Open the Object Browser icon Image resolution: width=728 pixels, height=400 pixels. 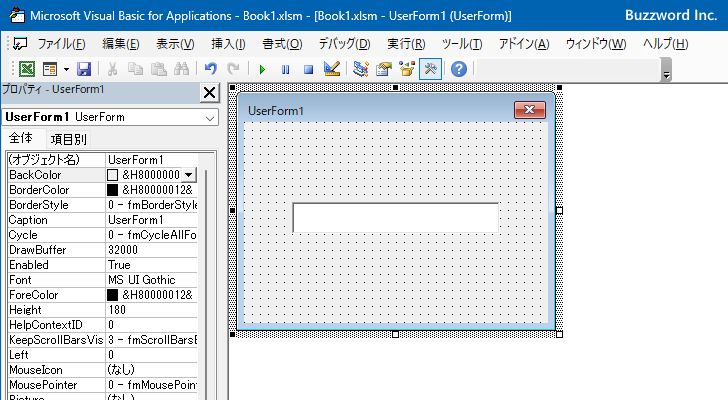coord(407,70)
